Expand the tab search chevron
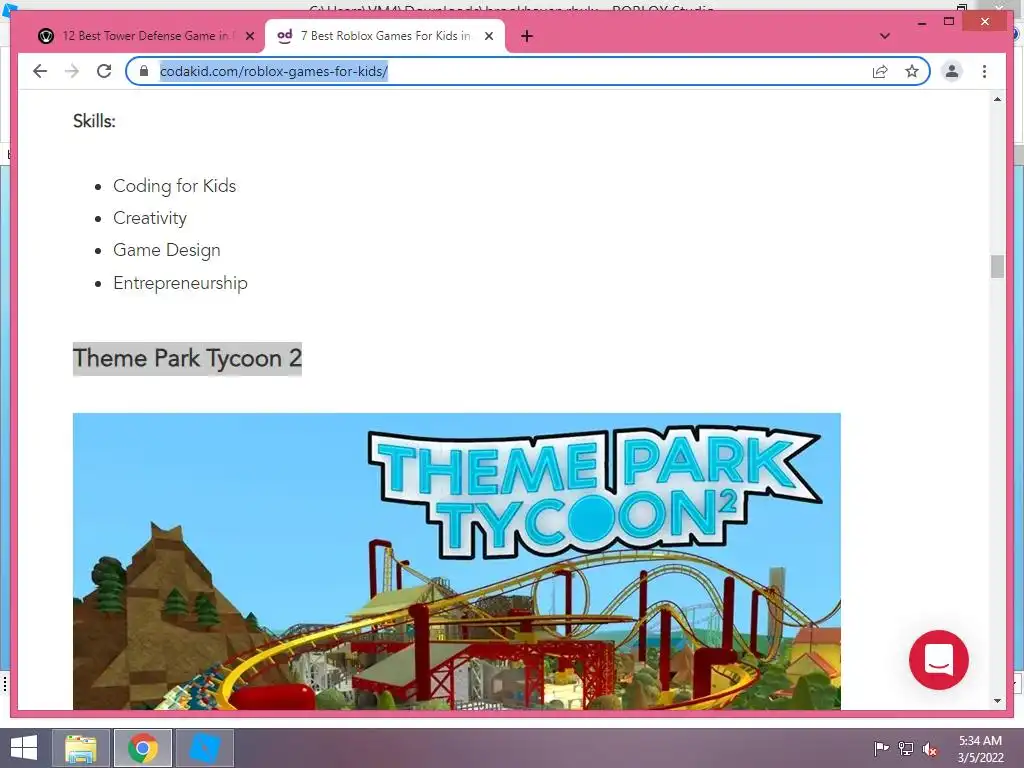The width and height of the screenshot is (1024, 768). 885,36
